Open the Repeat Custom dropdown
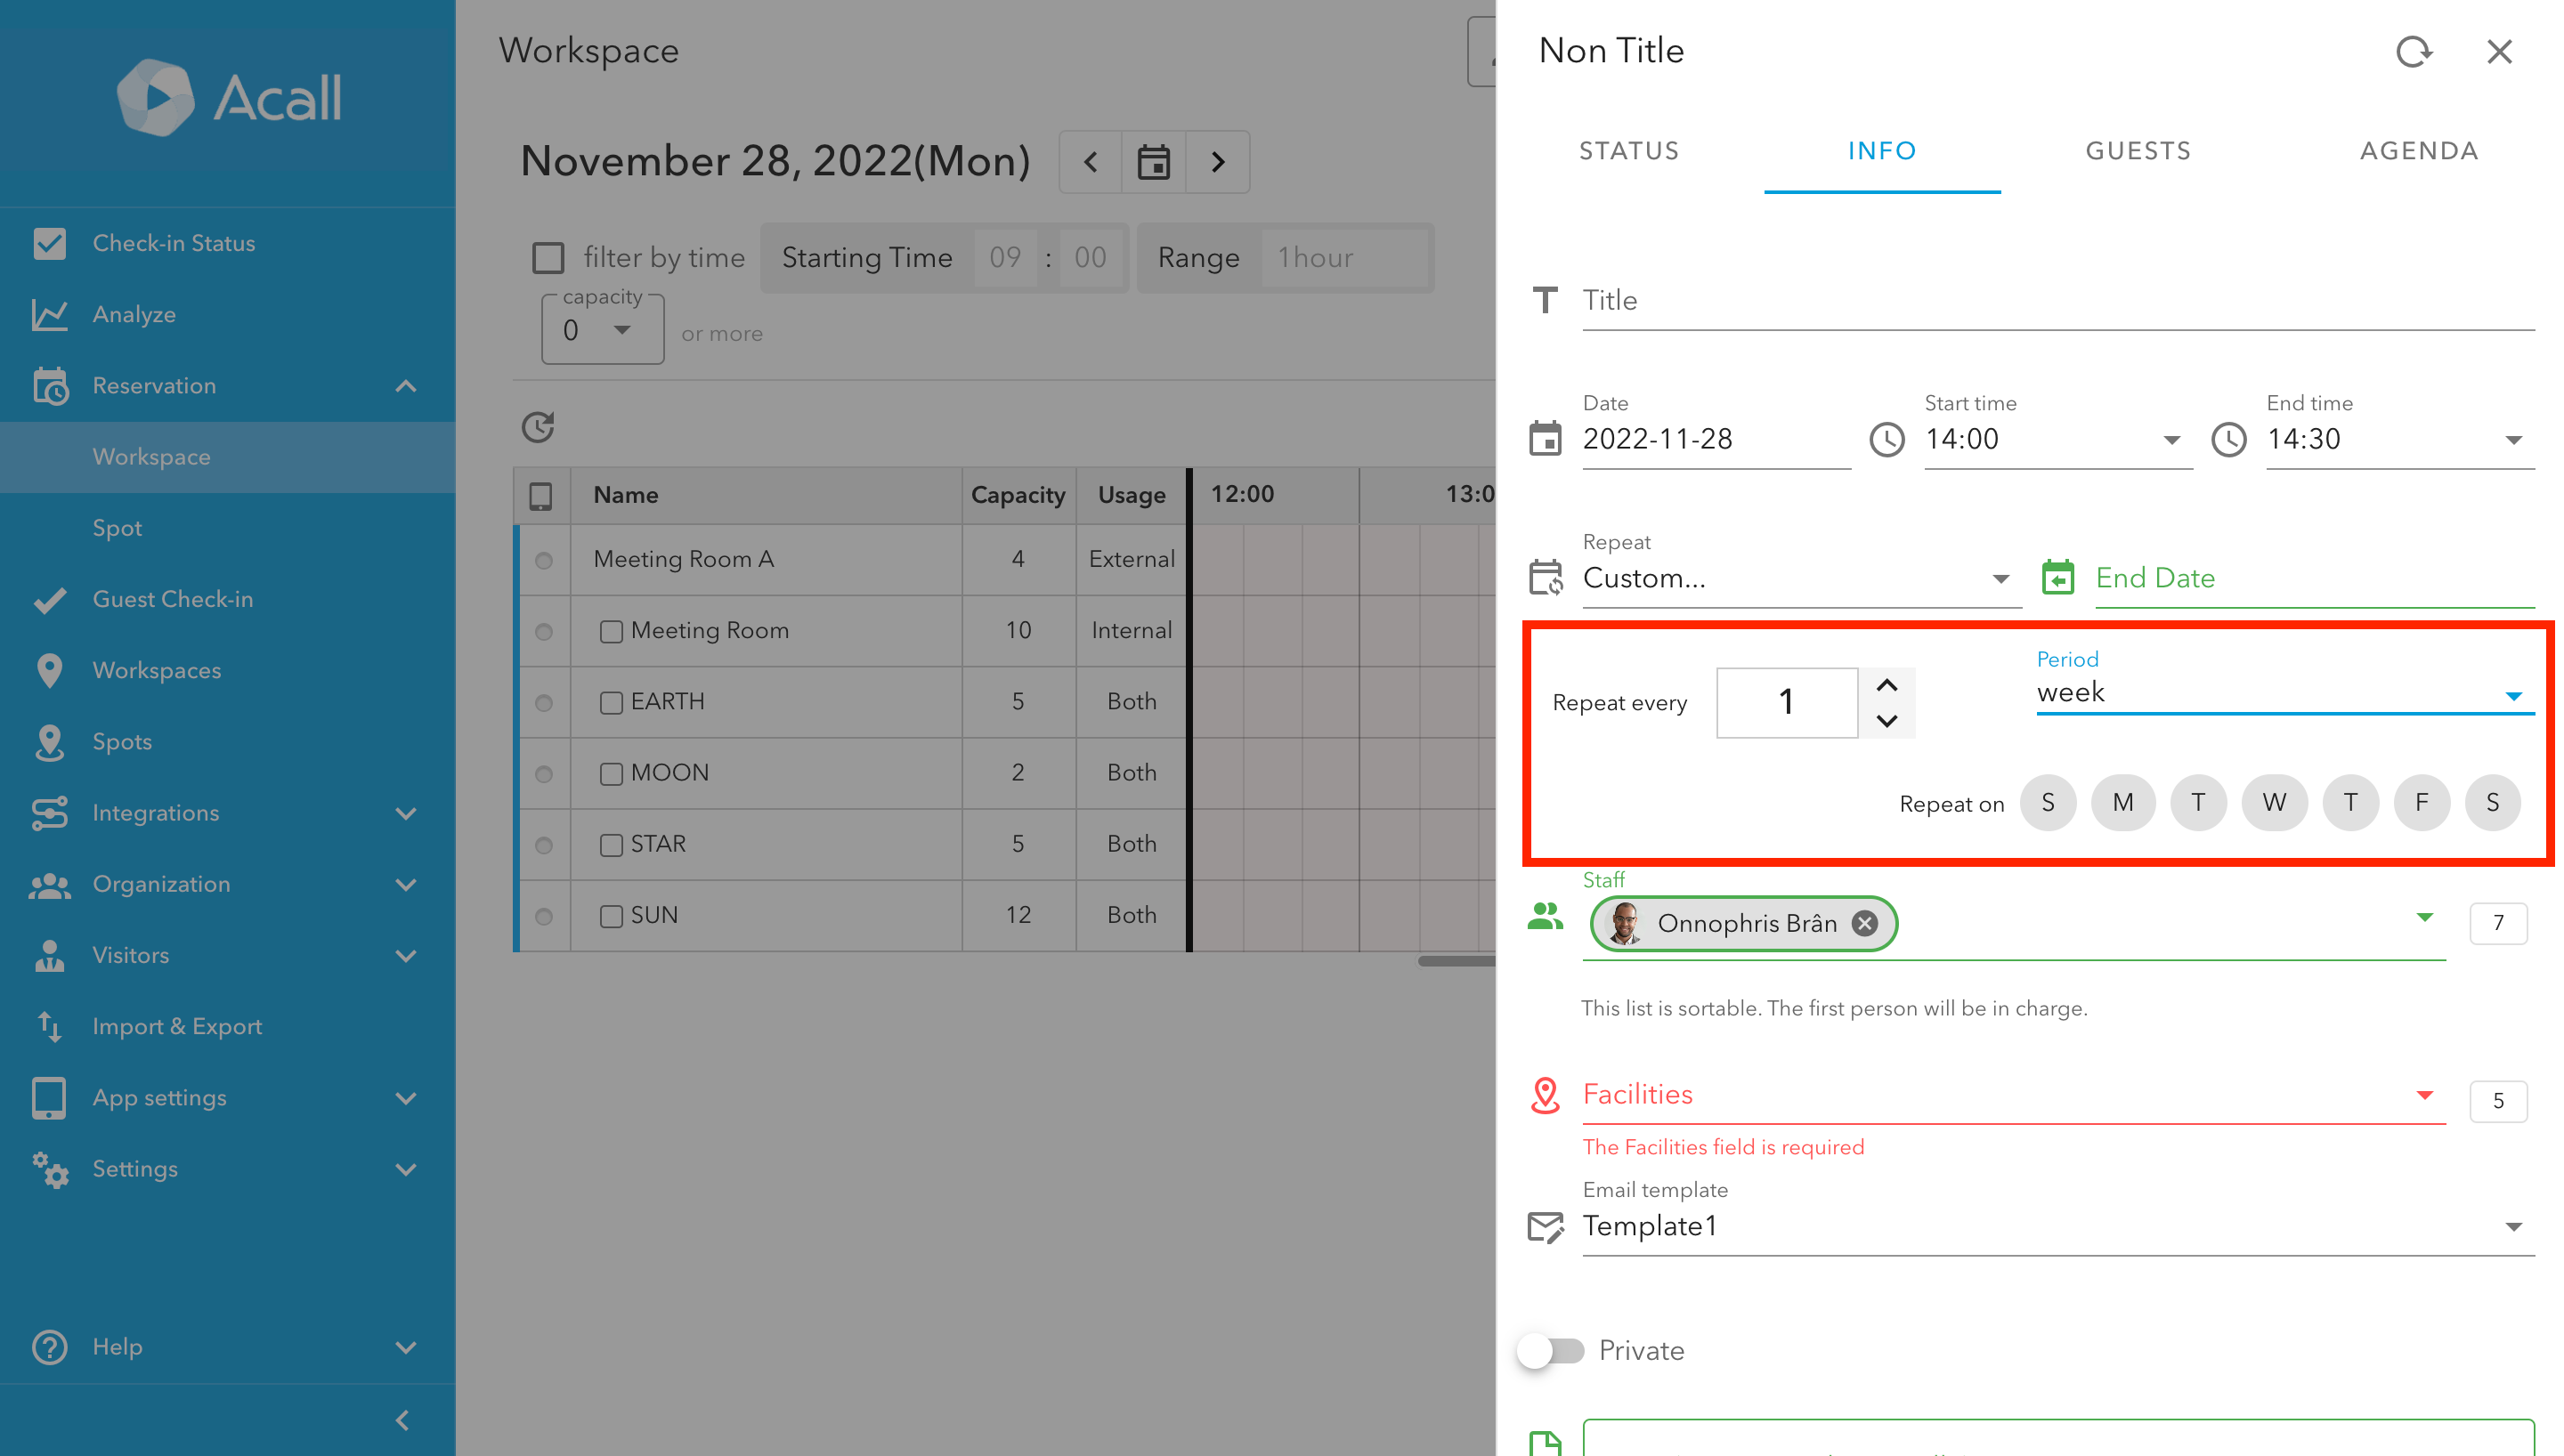This screenshot has height=1456, width=2564. click(1796, 579)
